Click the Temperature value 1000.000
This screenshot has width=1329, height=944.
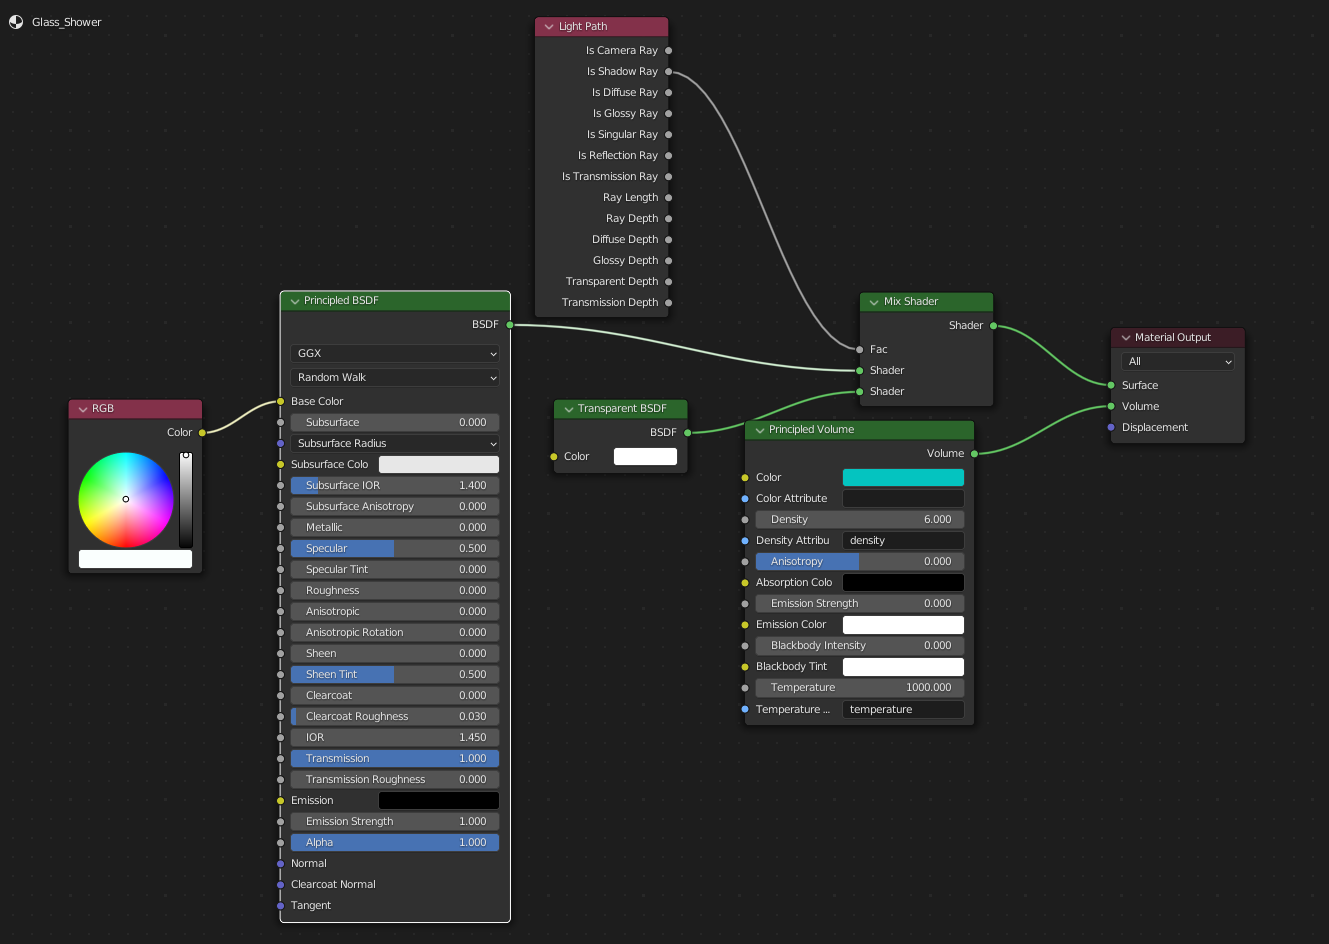[860, 688]
